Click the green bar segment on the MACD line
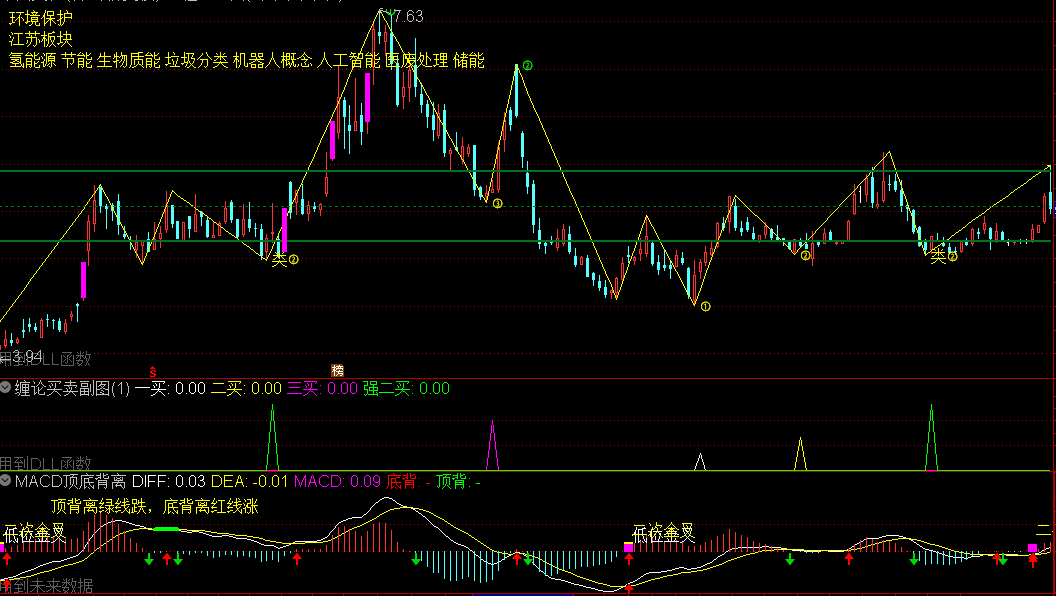Screen dimensions: 1056x596 click(166, 529)
